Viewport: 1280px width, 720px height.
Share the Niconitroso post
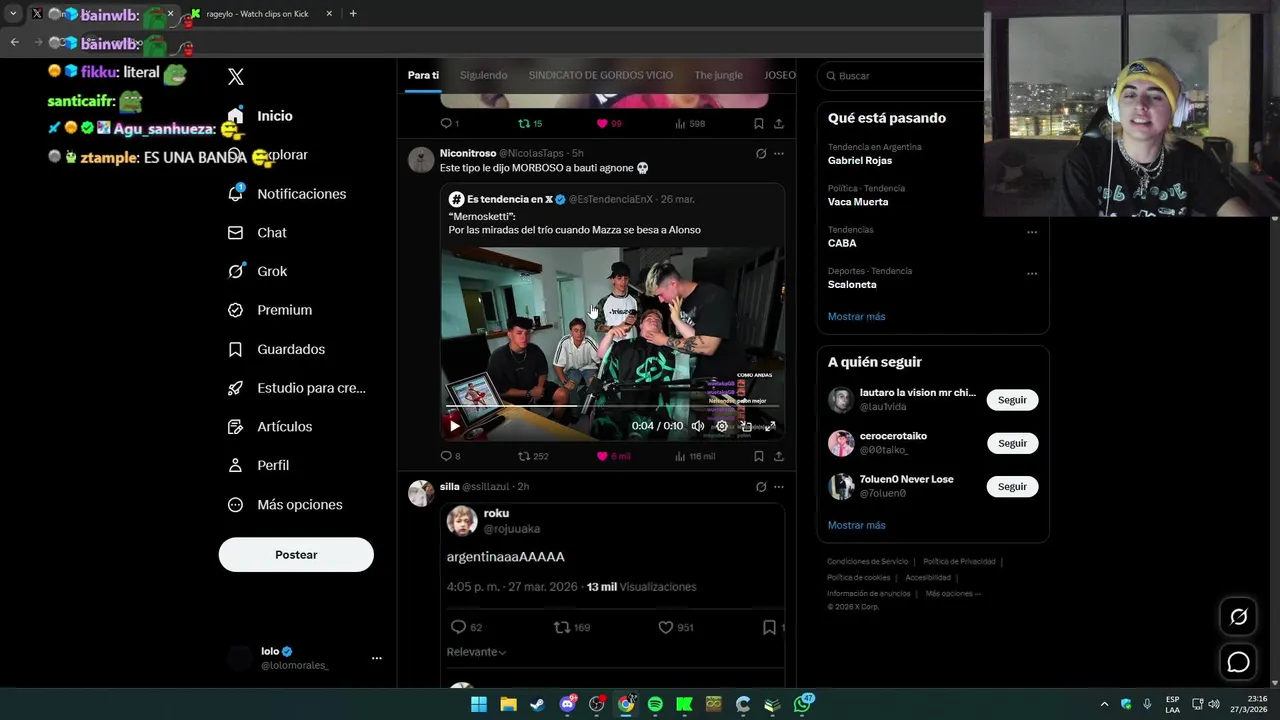(x=779, y=456)
